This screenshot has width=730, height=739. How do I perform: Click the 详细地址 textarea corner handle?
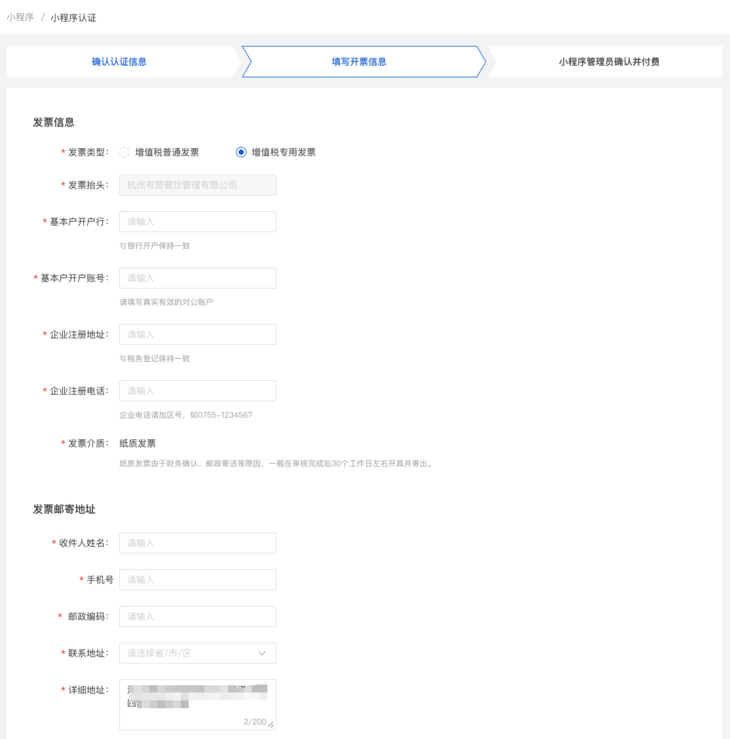(271, 725)
